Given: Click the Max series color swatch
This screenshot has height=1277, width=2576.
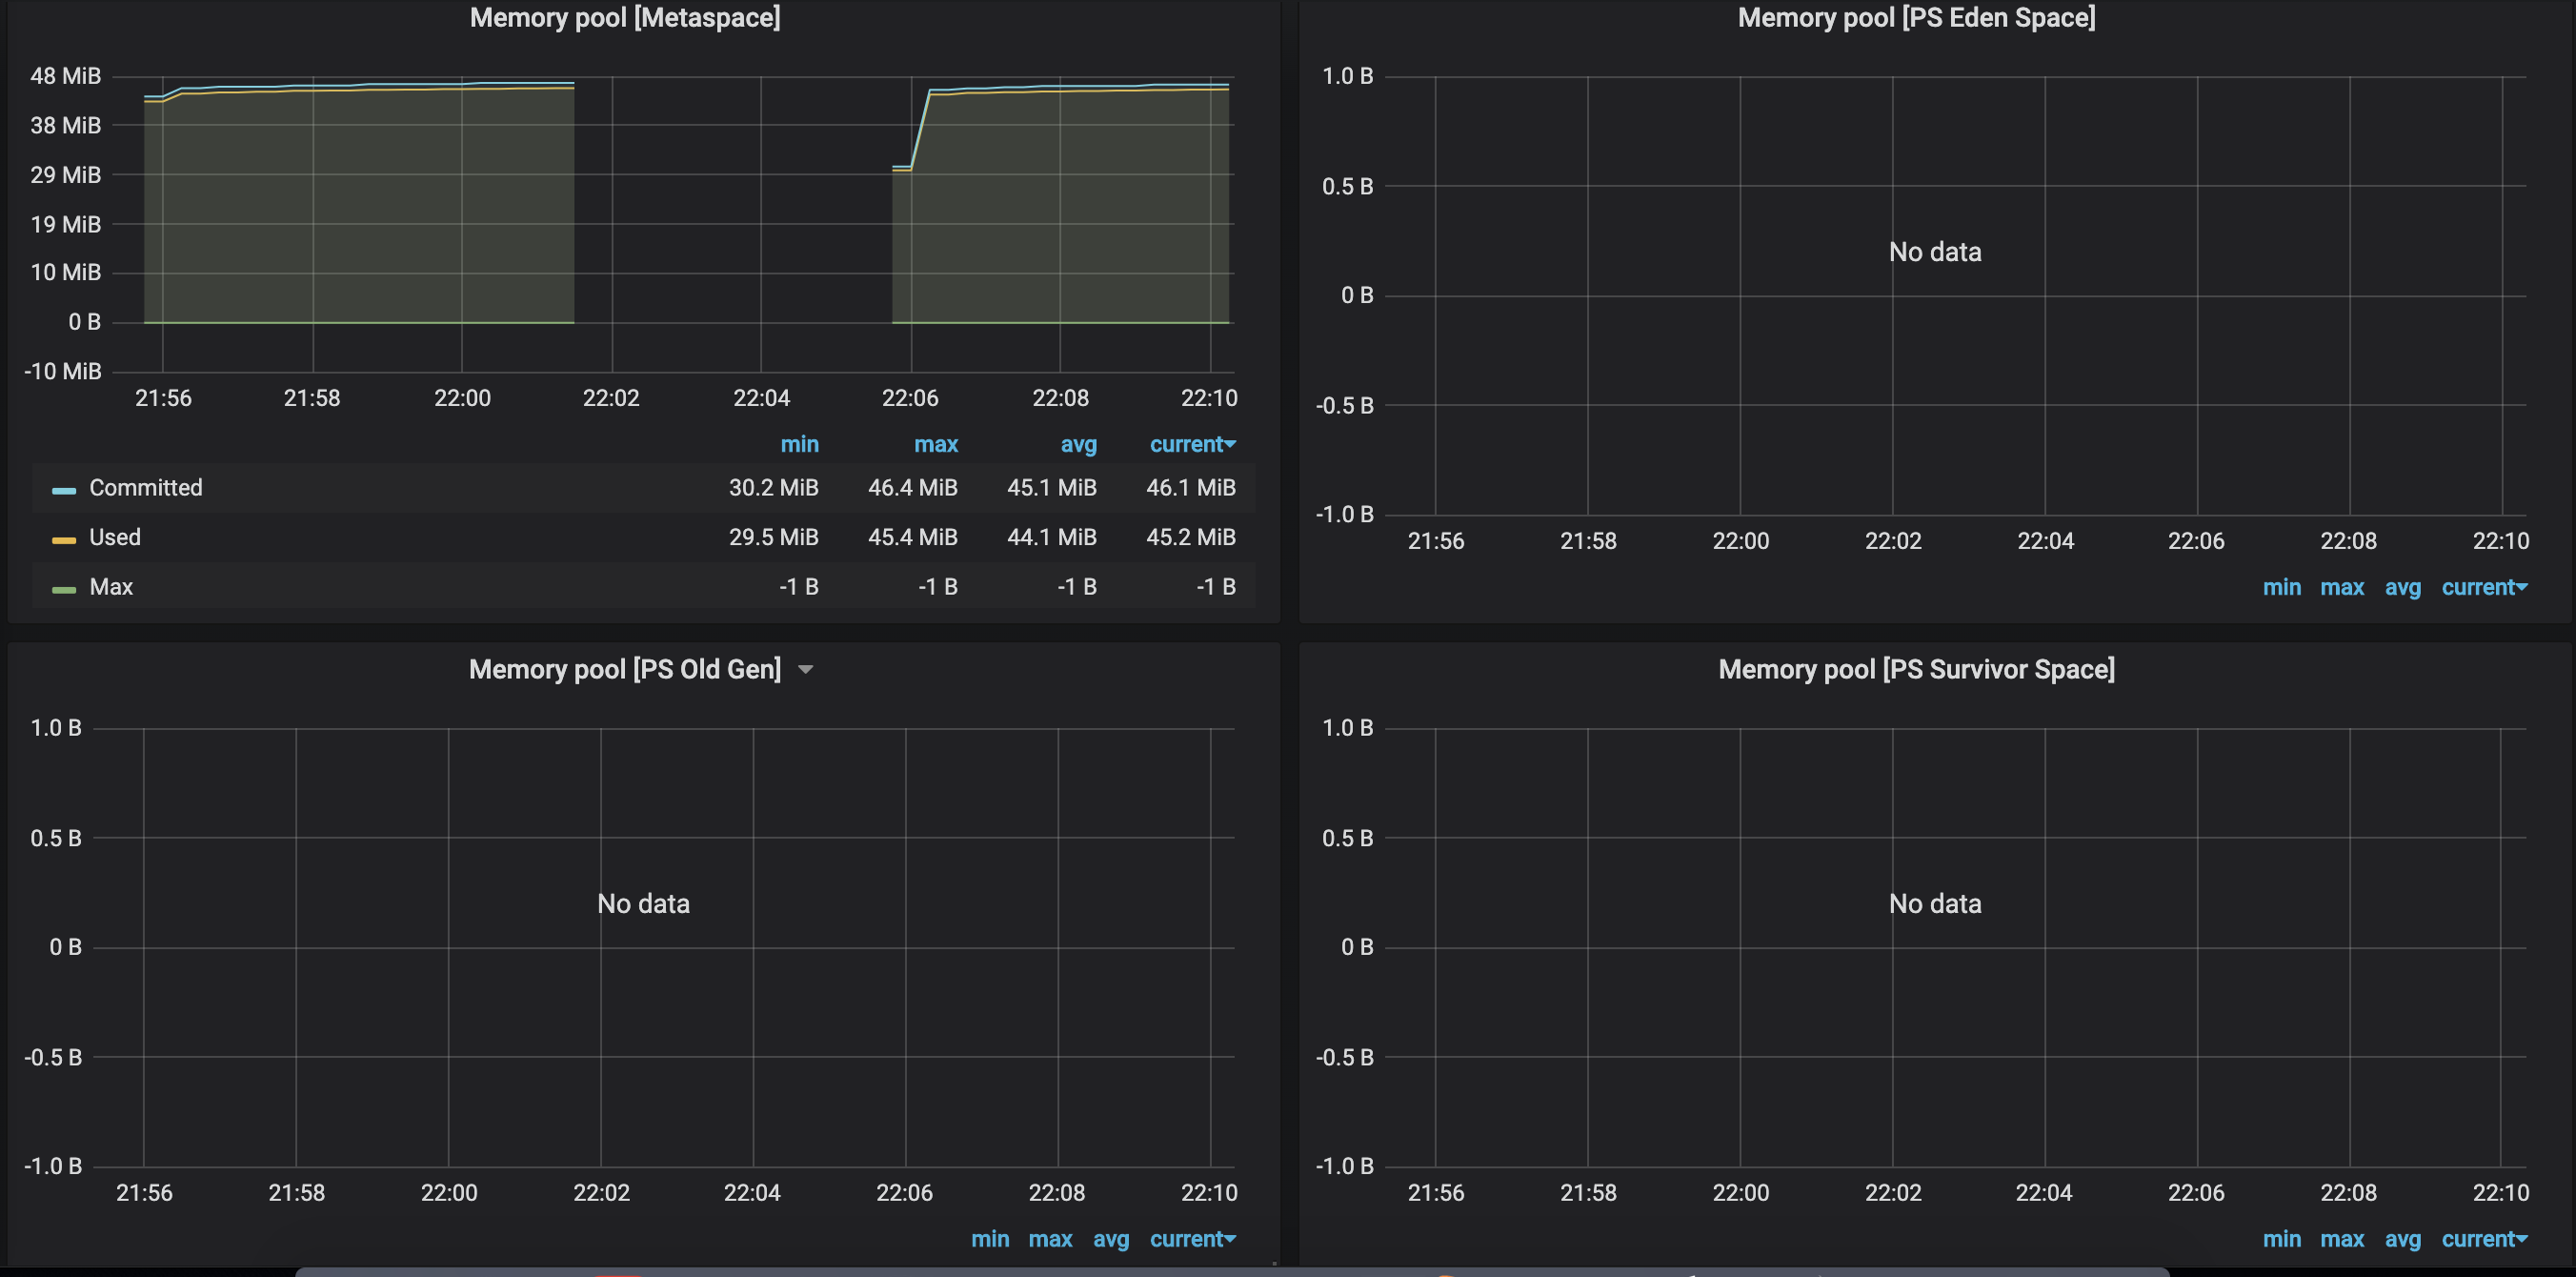Looking at the screenshot, I should point(64,589).
